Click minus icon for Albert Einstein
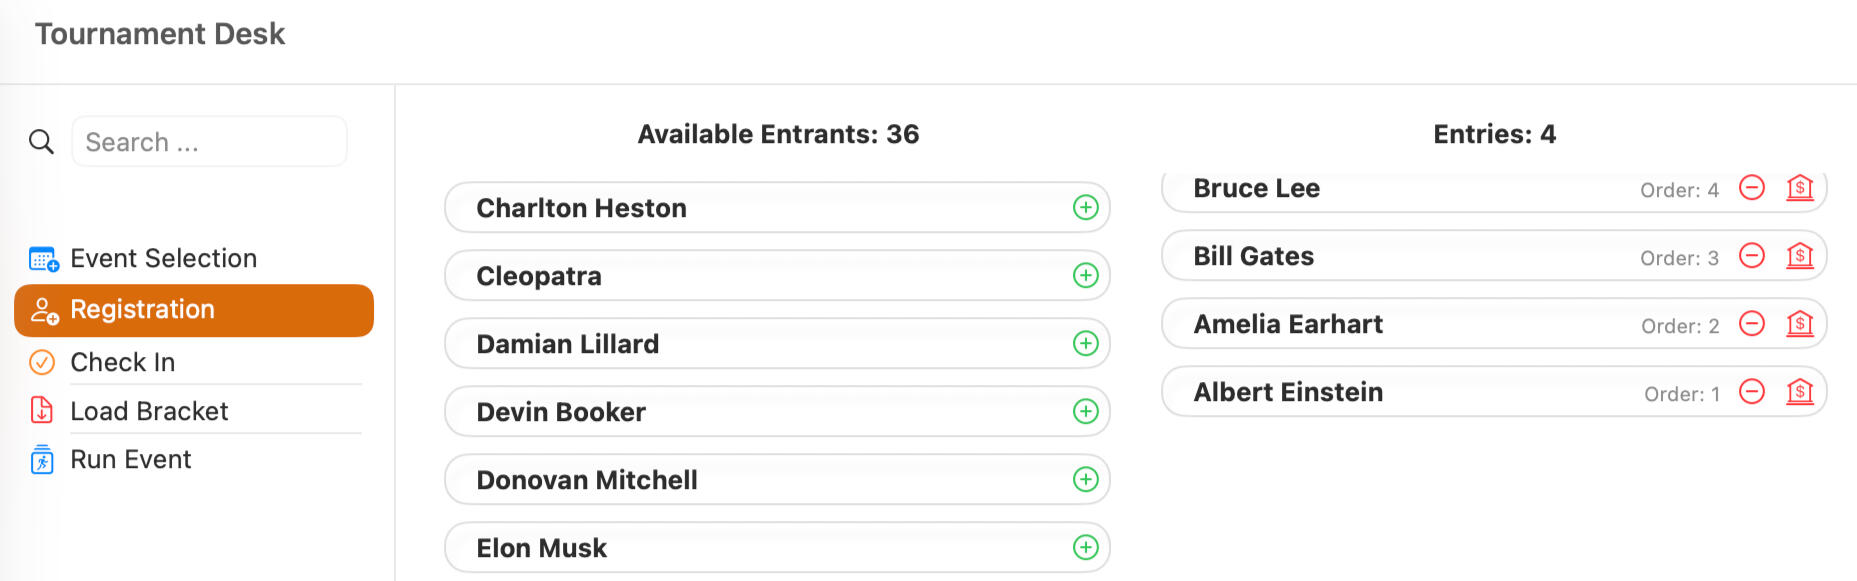 1752,392
